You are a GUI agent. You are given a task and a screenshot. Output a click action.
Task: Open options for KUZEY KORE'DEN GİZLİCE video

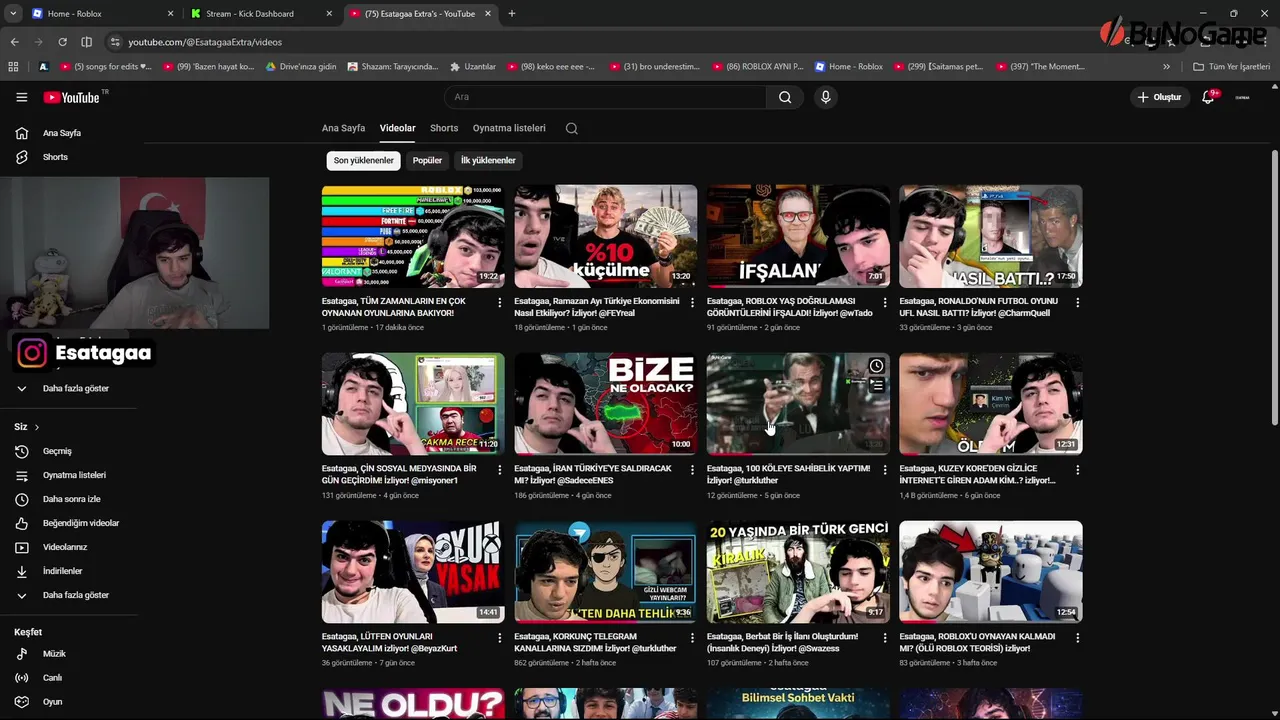click(x=1077, y=470)
